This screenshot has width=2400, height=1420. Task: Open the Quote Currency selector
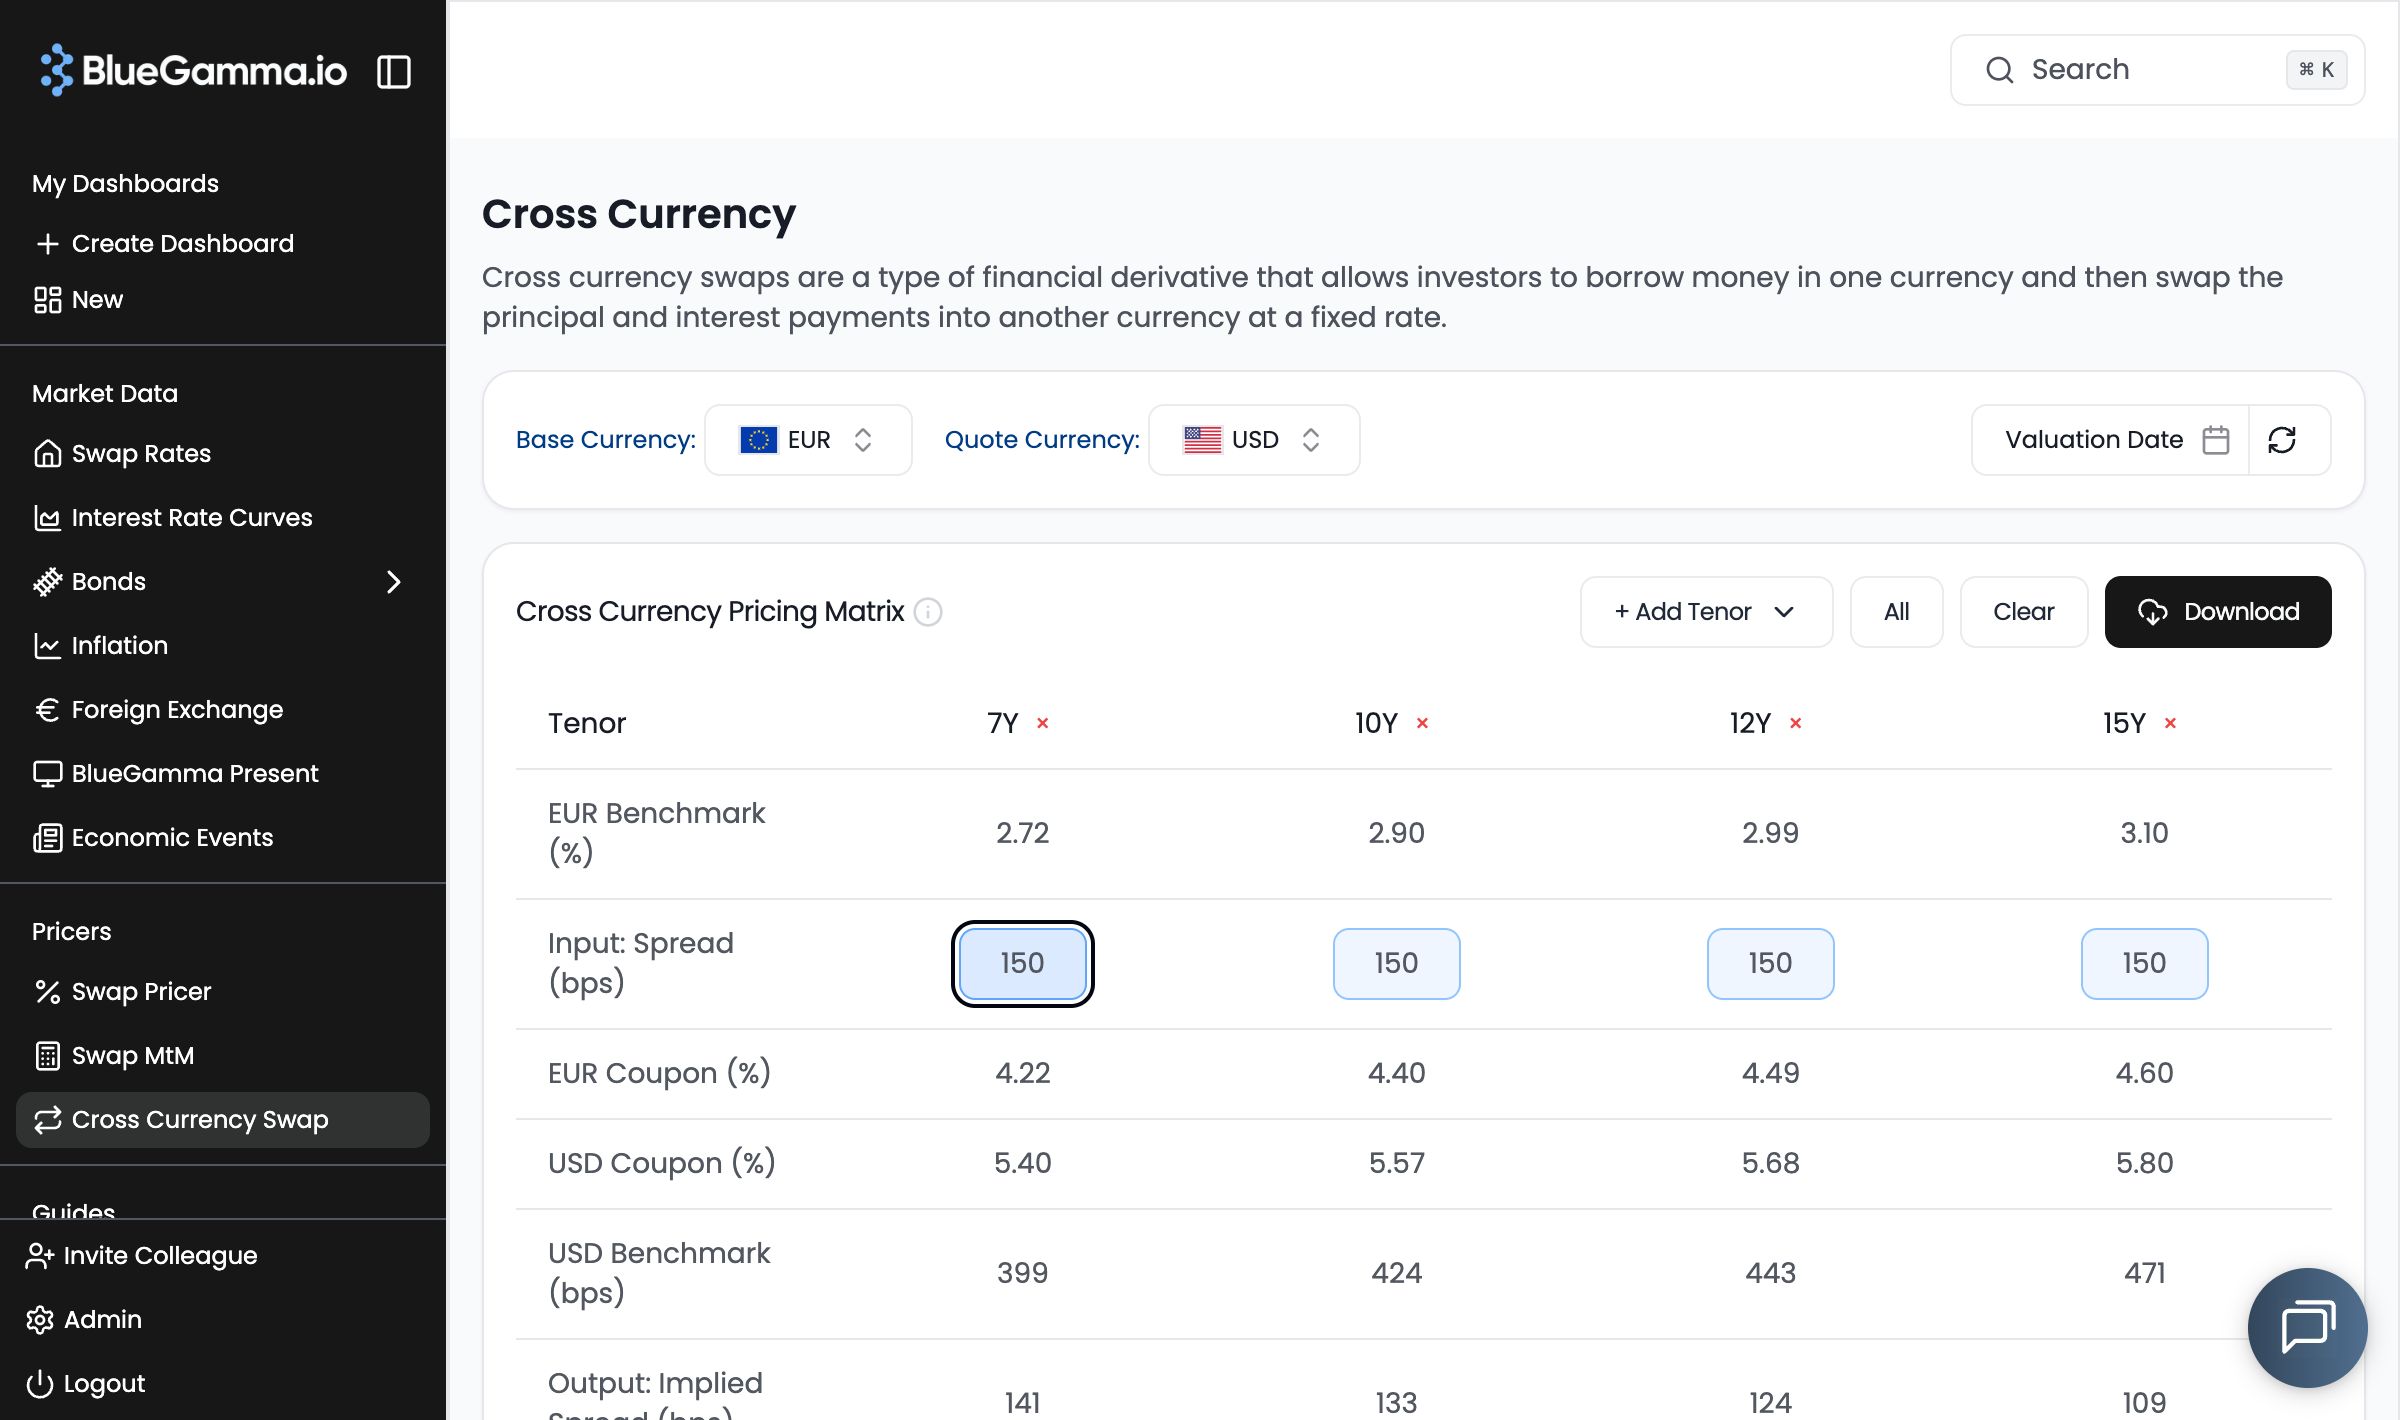tap(1253, 440)
